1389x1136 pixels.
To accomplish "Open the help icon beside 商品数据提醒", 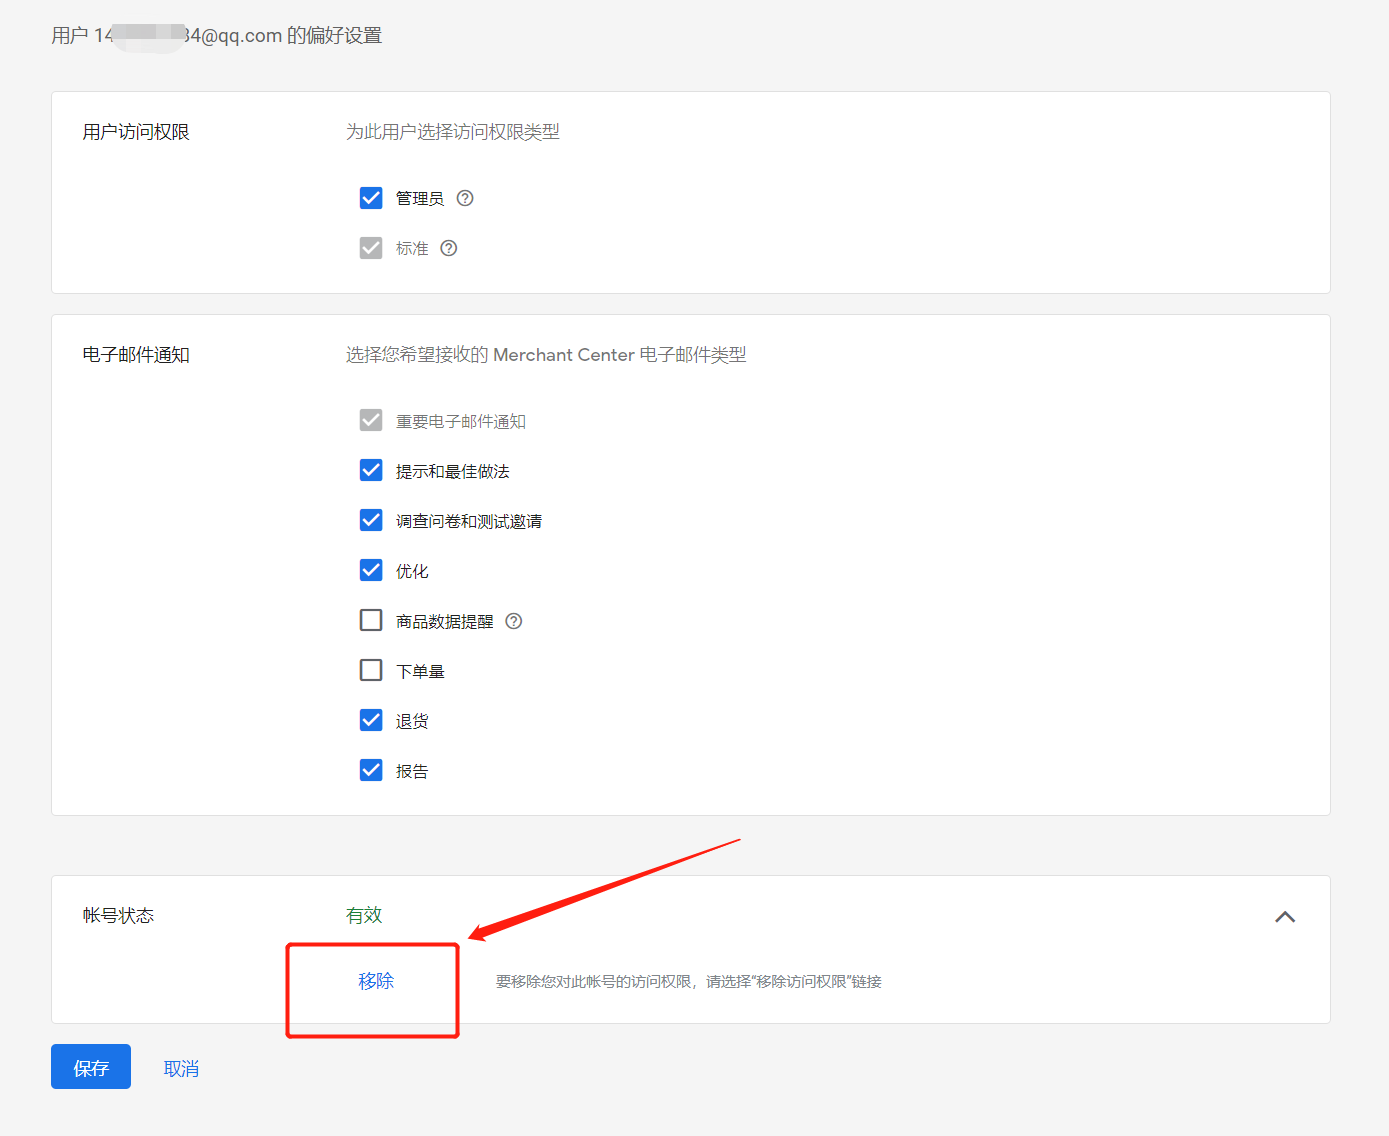I will [x=514, y=621].
